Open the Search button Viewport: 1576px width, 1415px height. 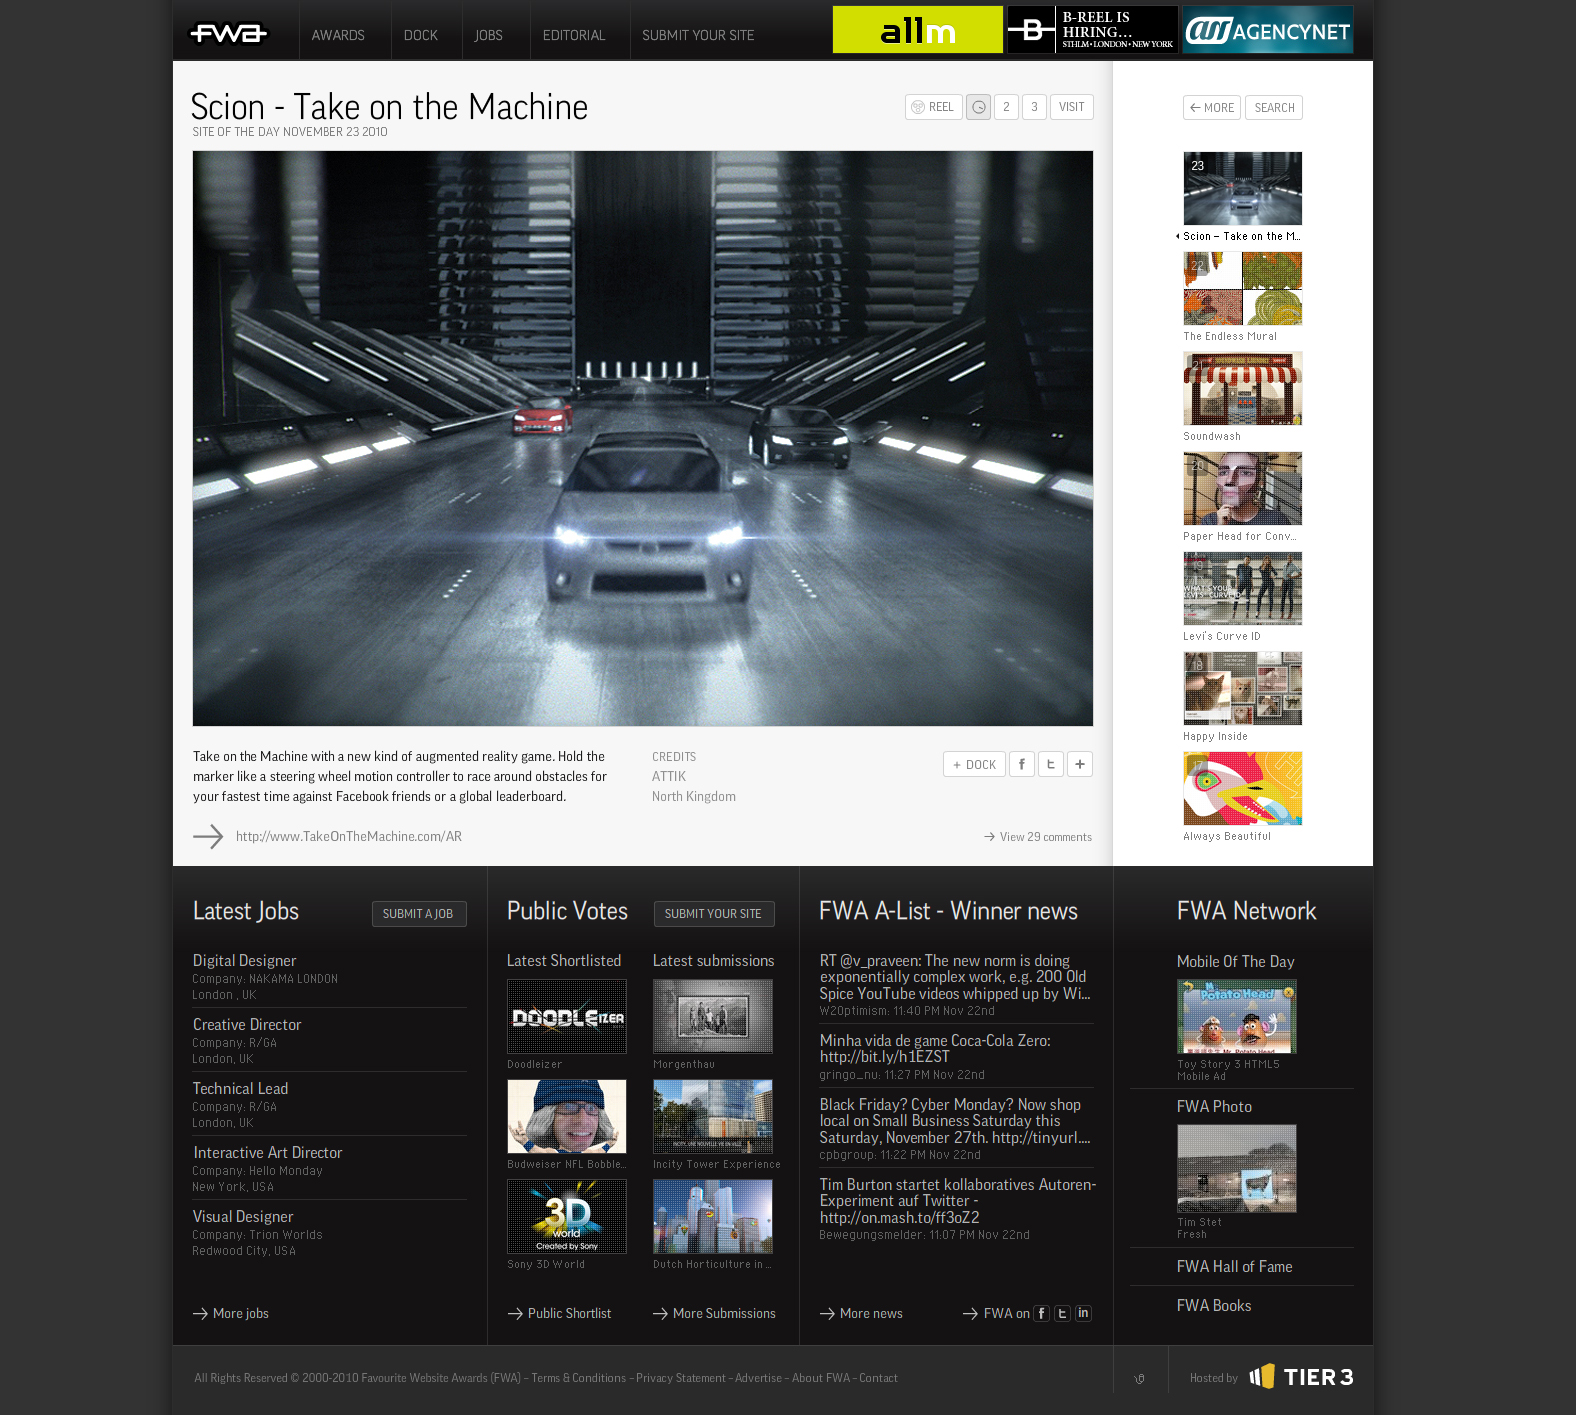pyautogui.click(x=1274, y=108)
